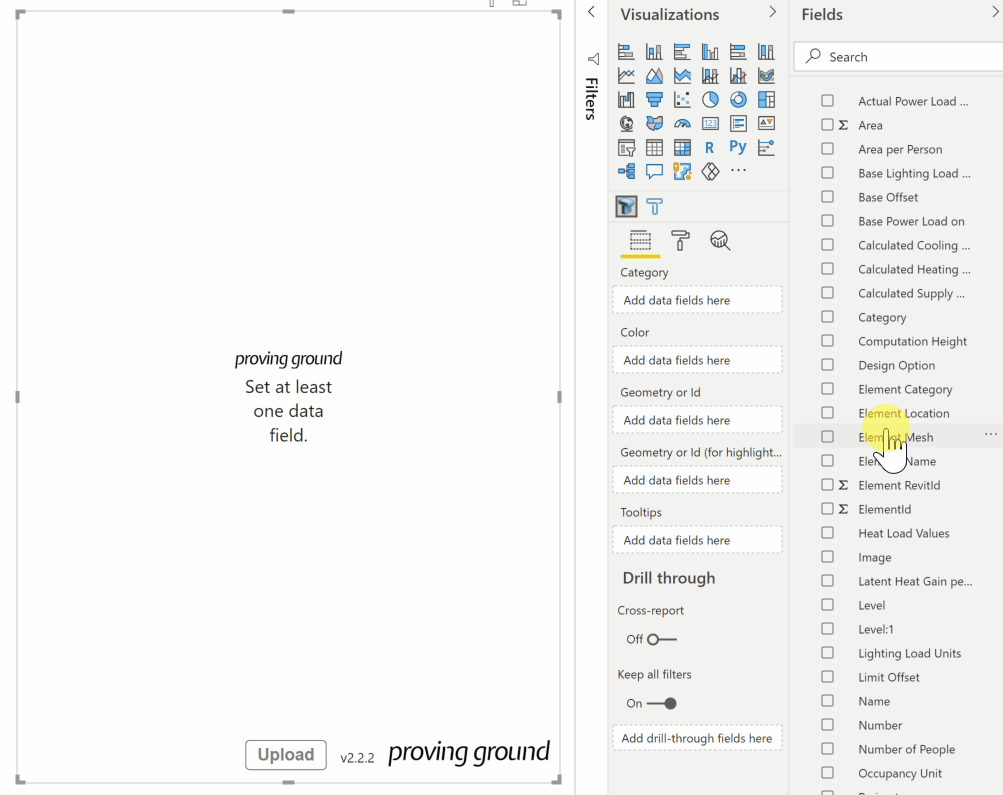Insert a gauge visual
This screenshot has height=795, width=1003.
[x=682, y=123]
